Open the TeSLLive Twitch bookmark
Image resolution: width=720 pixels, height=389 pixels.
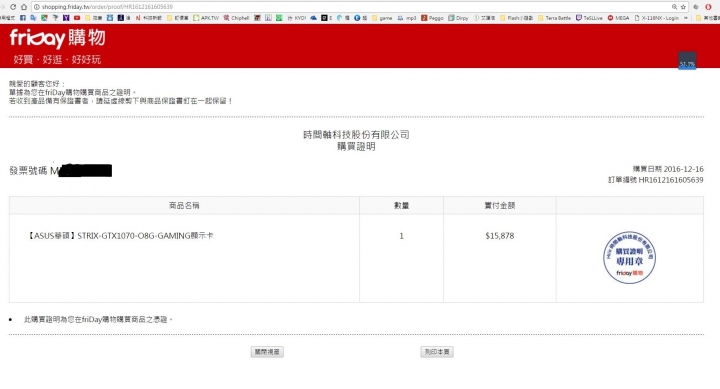[589, 18]
